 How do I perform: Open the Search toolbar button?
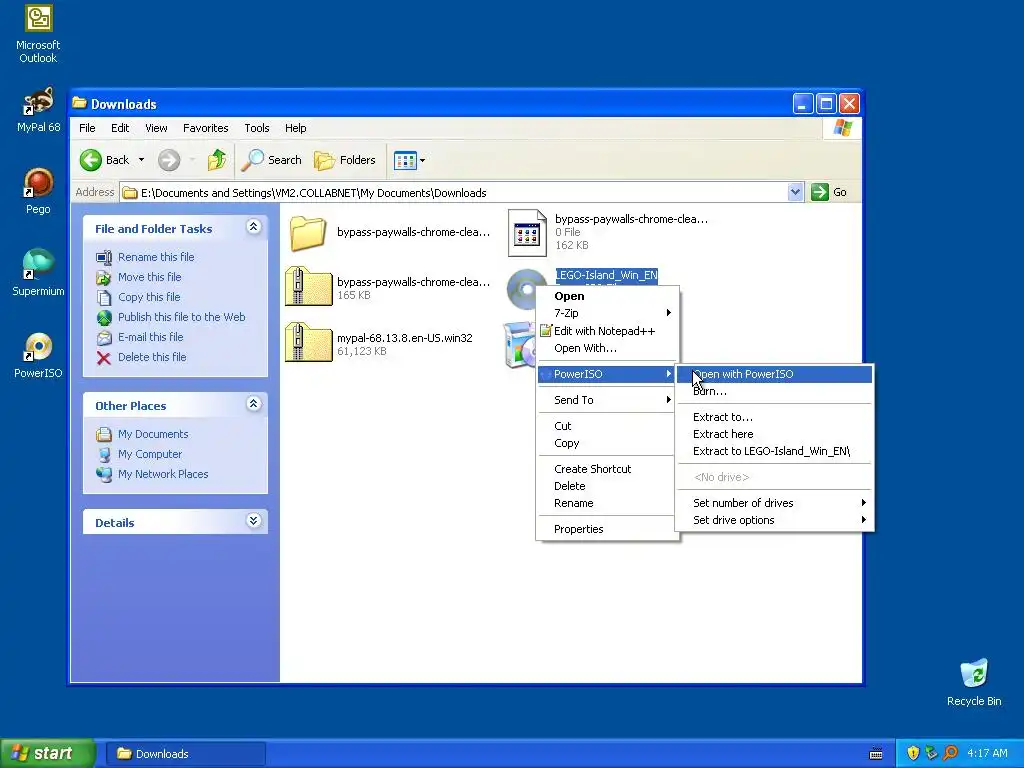coord(271,160)
